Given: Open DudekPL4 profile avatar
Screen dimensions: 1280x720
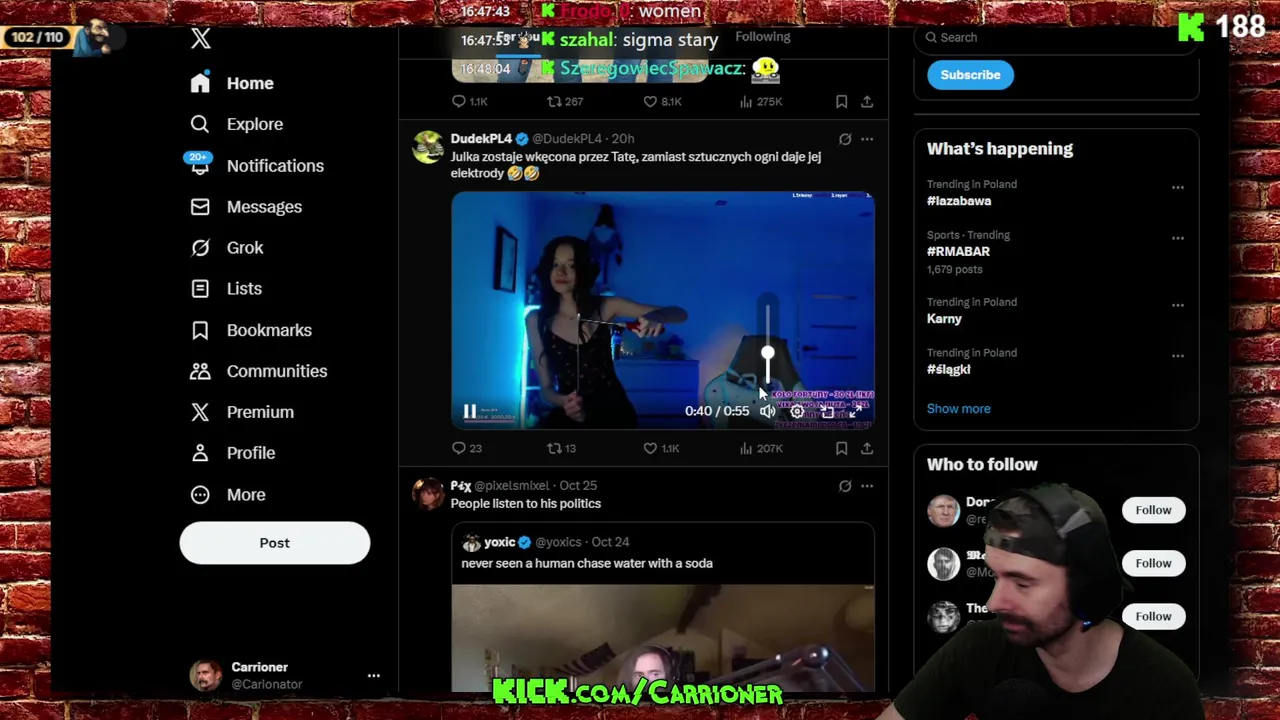Looking at the screenshot, I should click(428, 146).
